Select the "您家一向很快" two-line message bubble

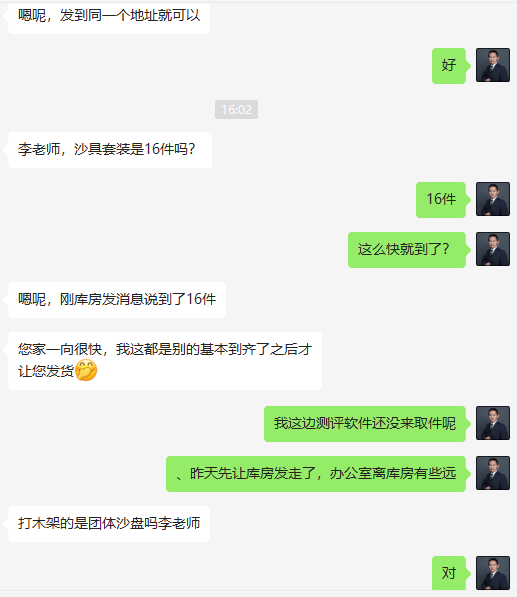tap(165, 361)
